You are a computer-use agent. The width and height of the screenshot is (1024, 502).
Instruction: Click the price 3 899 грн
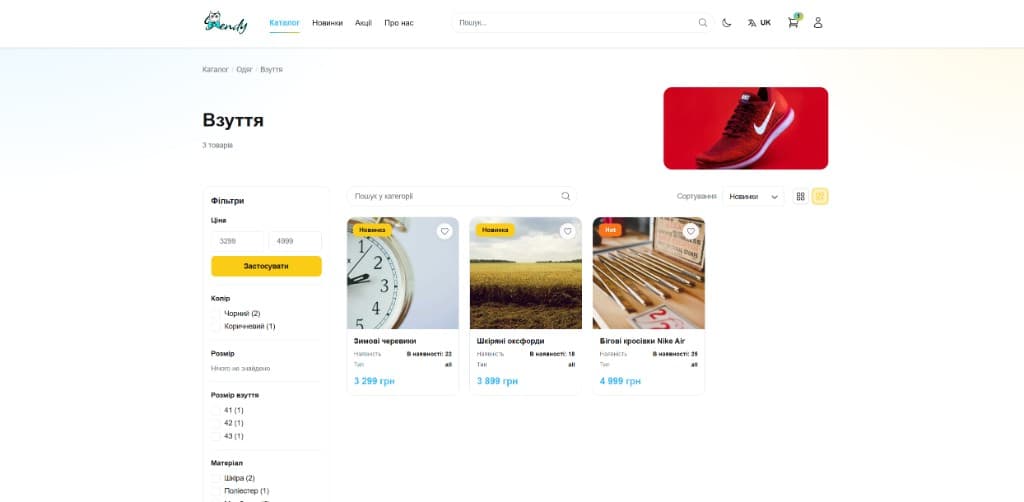pos(498,381)
